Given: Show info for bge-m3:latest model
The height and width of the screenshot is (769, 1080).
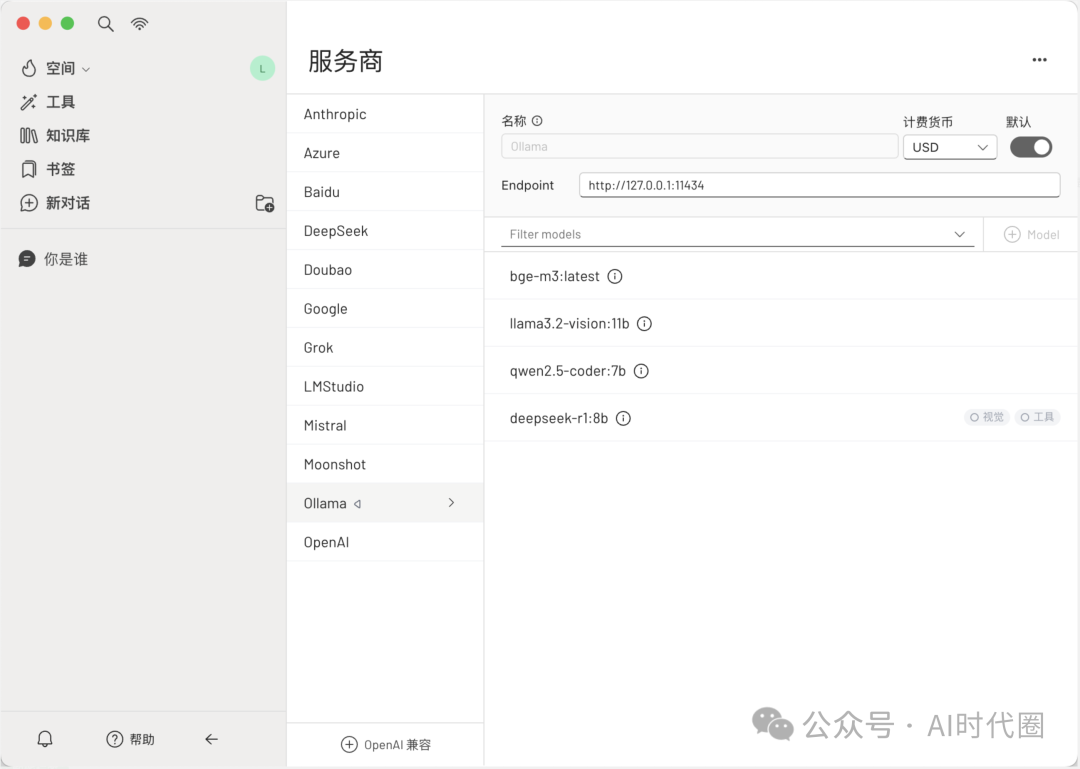Looking at the screenshot, I should pyautogui.click(x=615, y=276).
